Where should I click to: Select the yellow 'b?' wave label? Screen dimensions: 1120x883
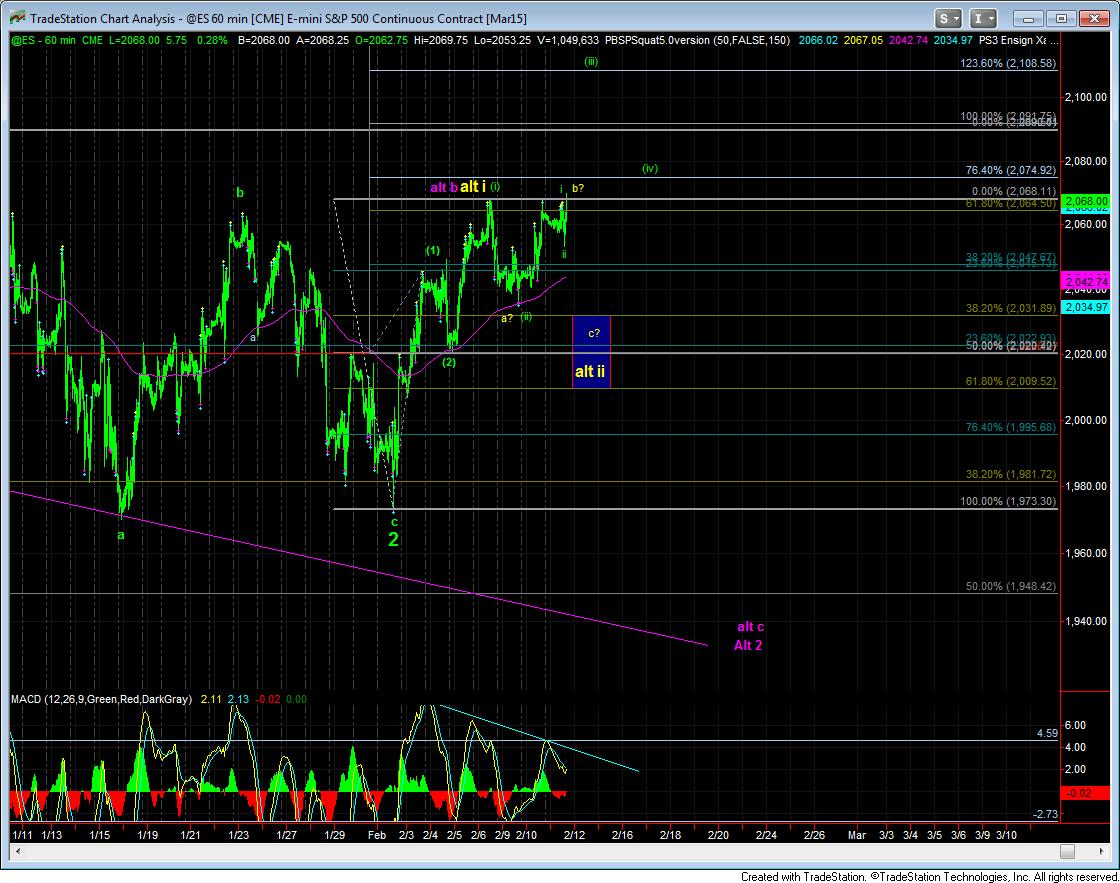pyautogui.click(x=578, y=189)
